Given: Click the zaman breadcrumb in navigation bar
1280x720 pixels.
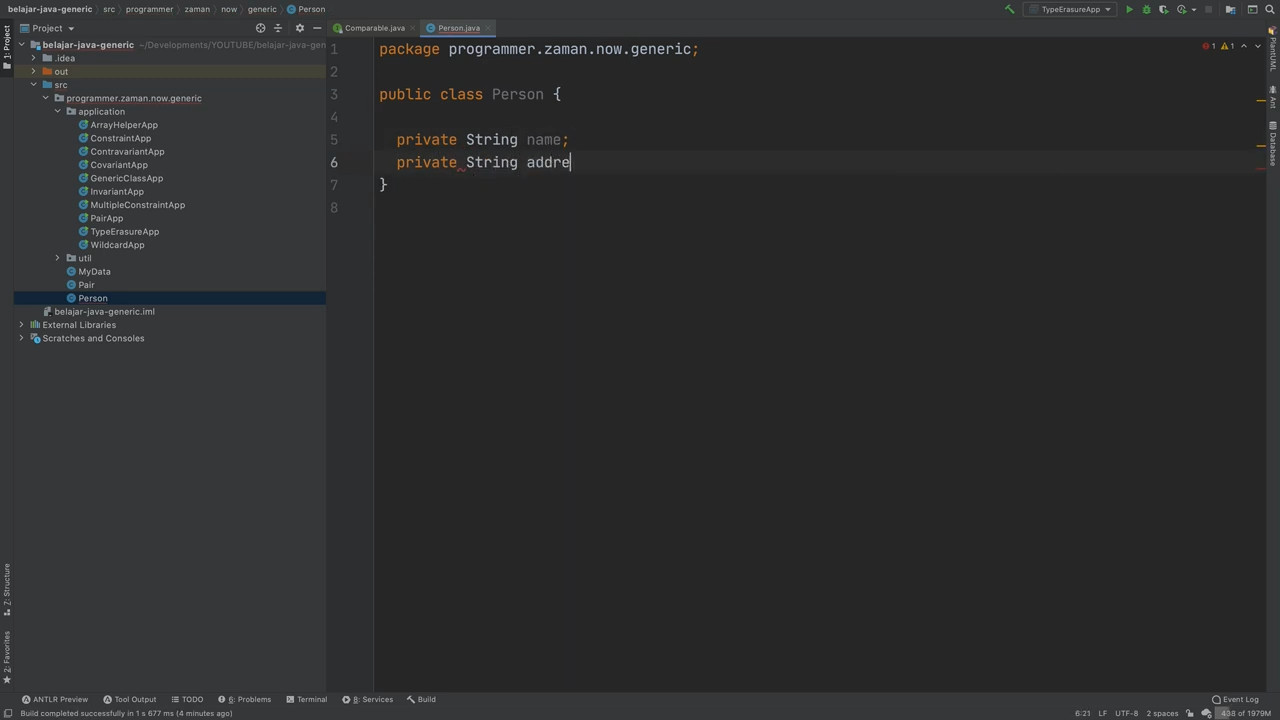Looking at the screenshot, I should 197,9.
